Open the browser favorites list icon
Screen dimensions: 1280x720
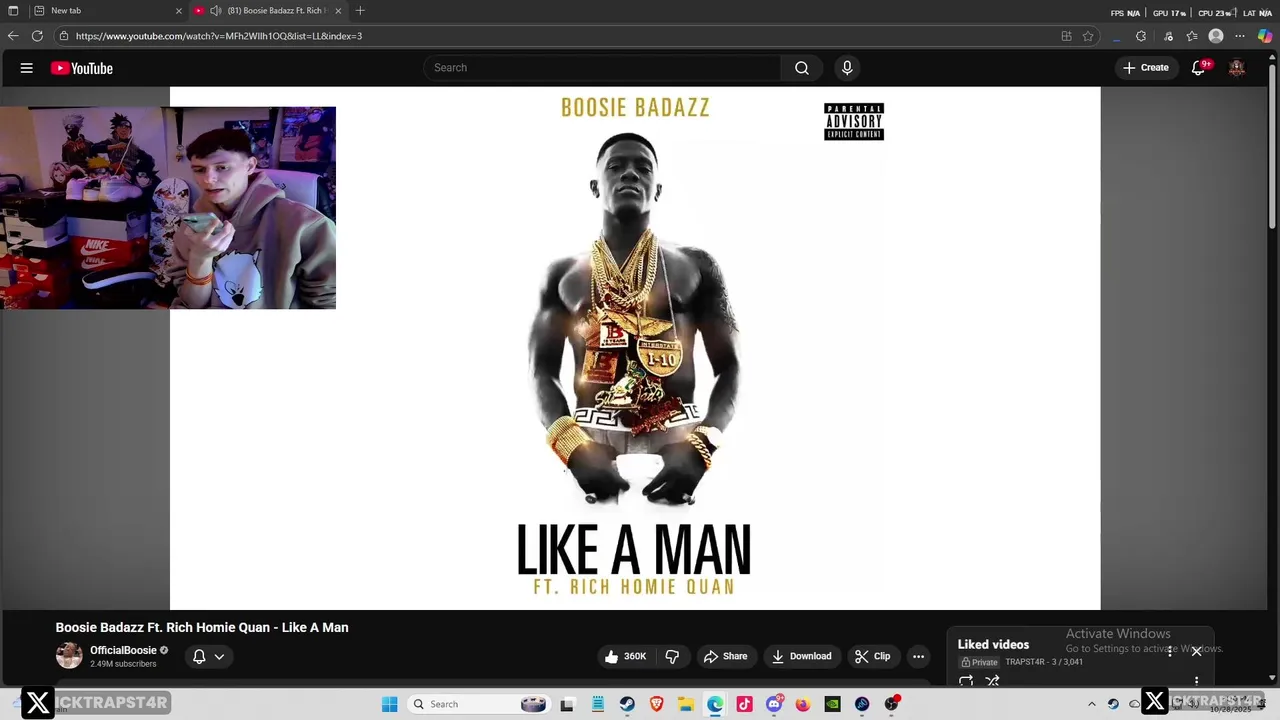point(1192,36)
